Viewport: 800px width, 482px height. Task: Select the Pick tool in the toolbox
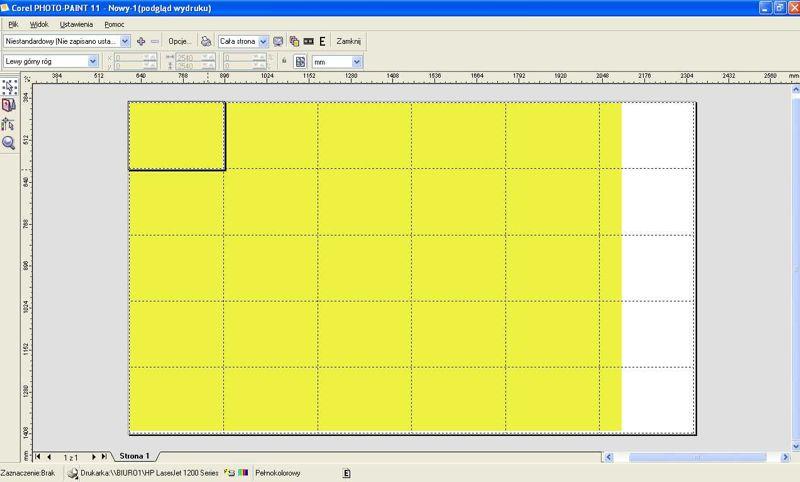coord(9,88)
